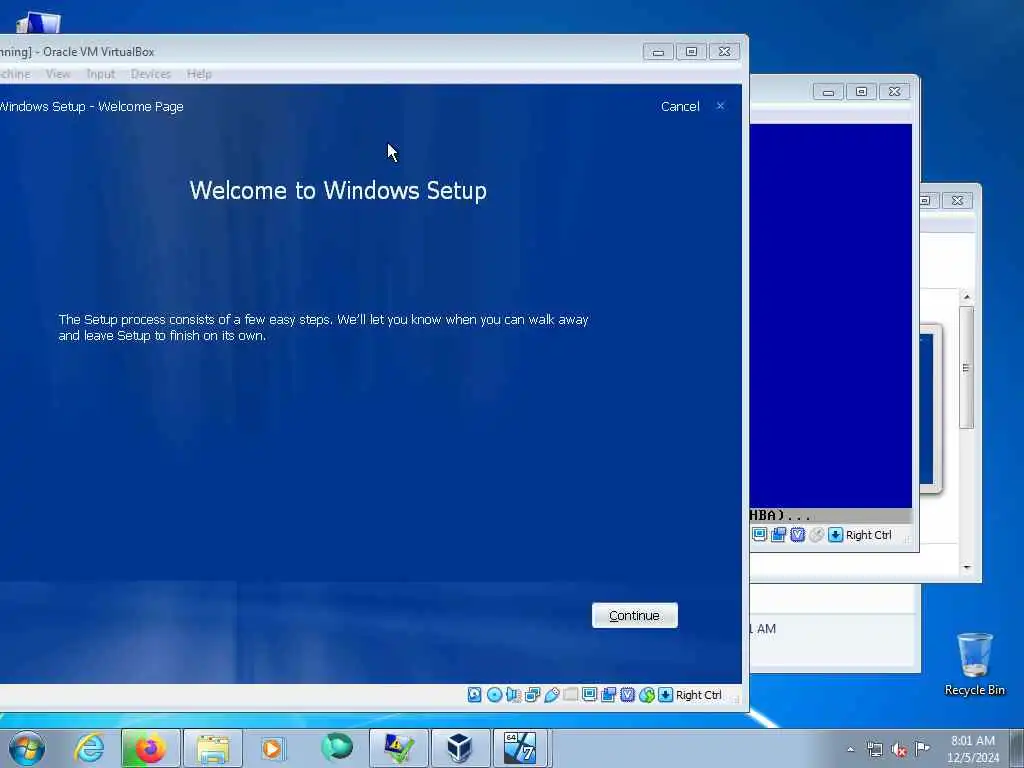This screenshot has width=1024, height=768.
Task: Click the Show Desktop strip at taskbar end
Action: coord(1016,748)
